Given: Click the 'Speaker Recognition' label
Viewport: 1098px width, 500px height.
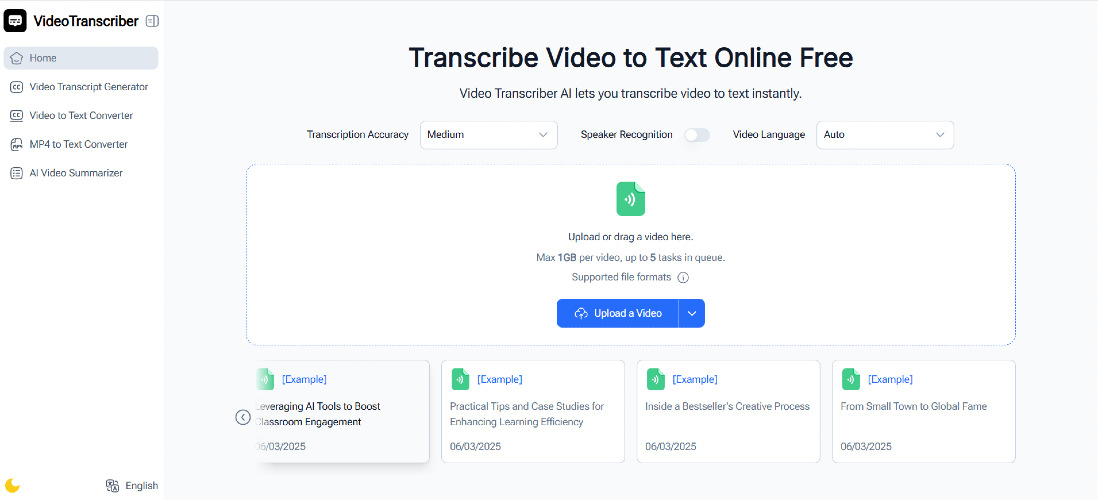Looking at the screenshot, I should click(627, 134).
